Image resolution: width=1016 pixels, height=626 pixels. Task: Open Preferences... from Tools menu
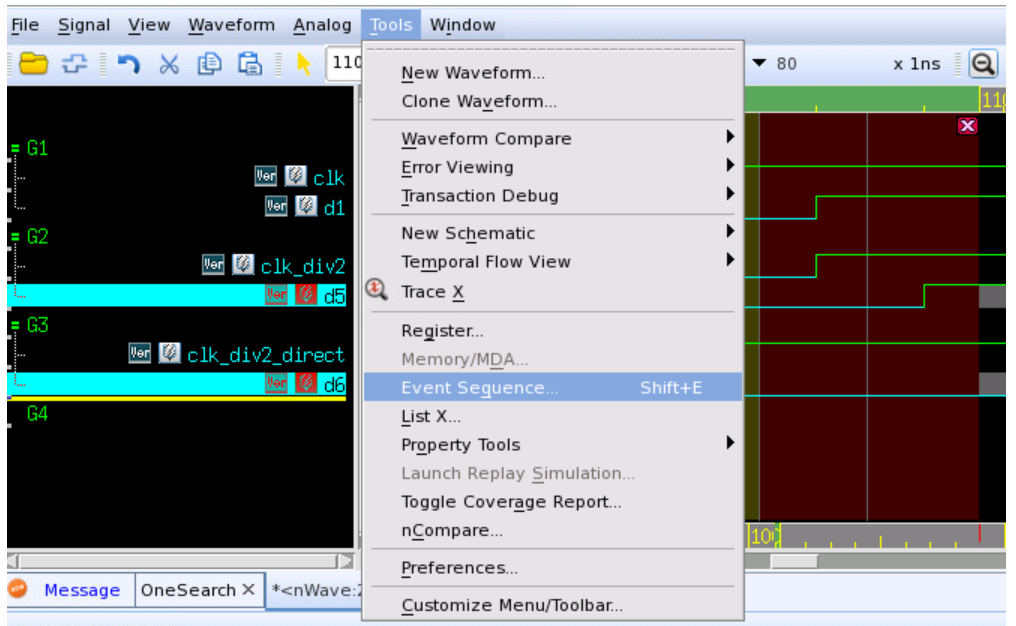point(552,568)
